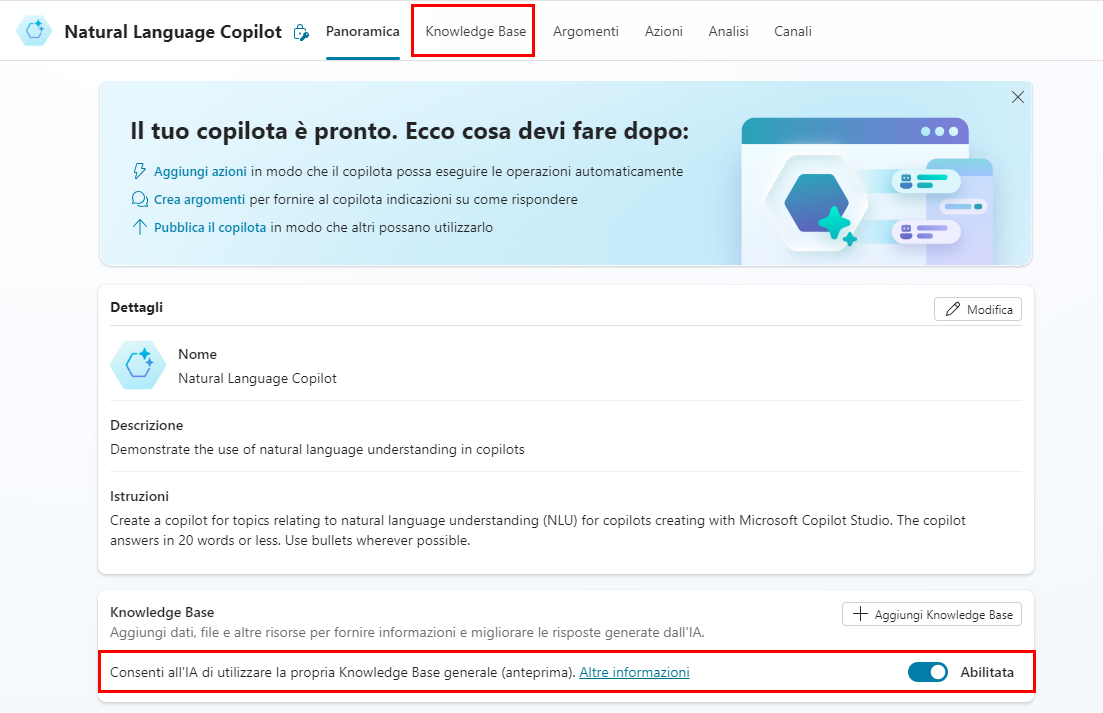Click the Aggiungi Knowledge Base button
The width and height of the screenshot is (1103, 713).
point(931,614)
